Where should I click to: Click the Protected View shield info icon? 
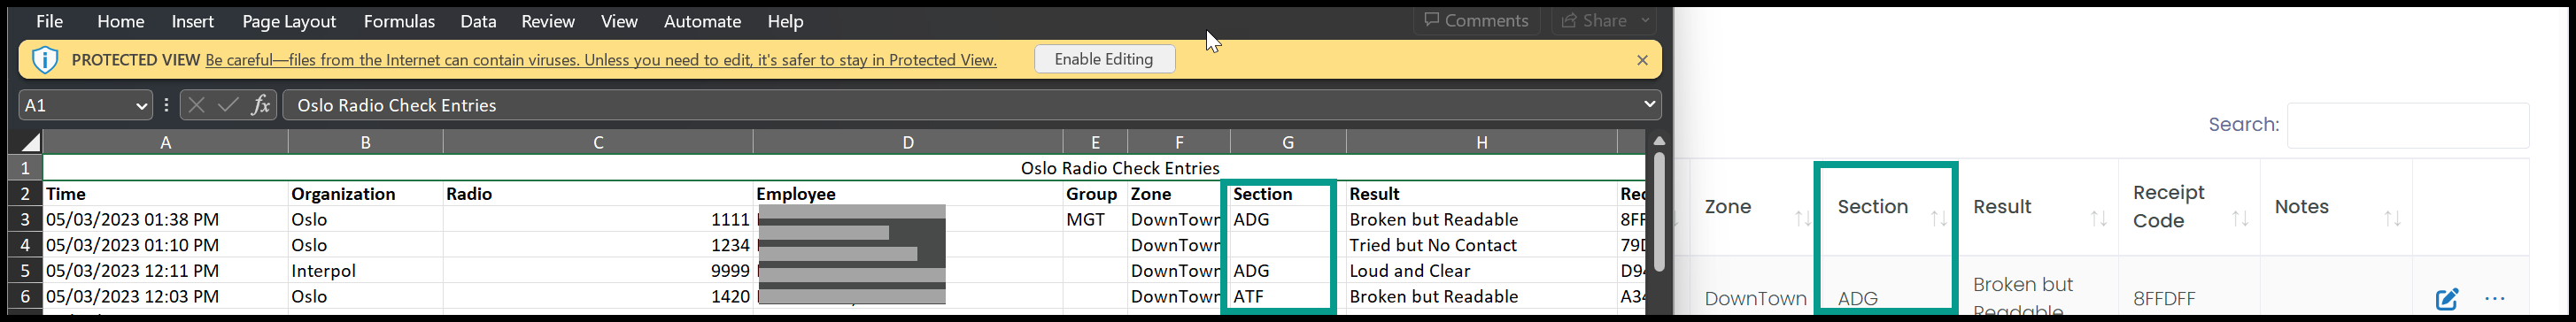(45, 60)
